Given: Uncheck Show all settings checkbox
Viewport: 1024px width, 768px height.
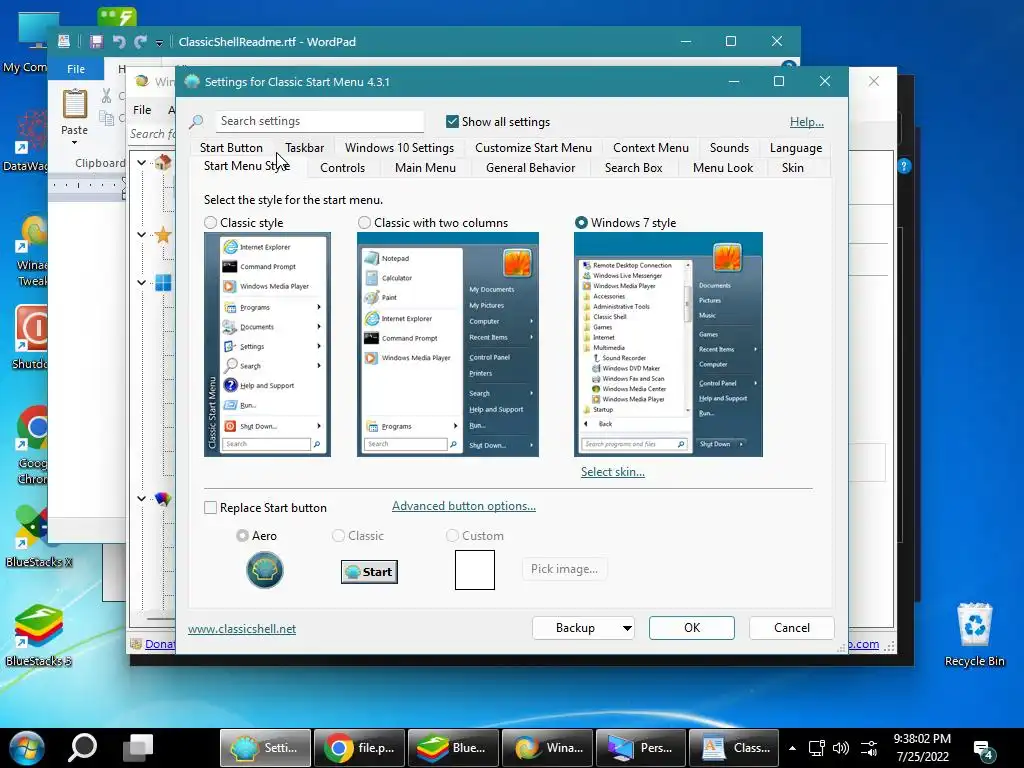Looking at the screenshot, I should (x=452, y=121).
